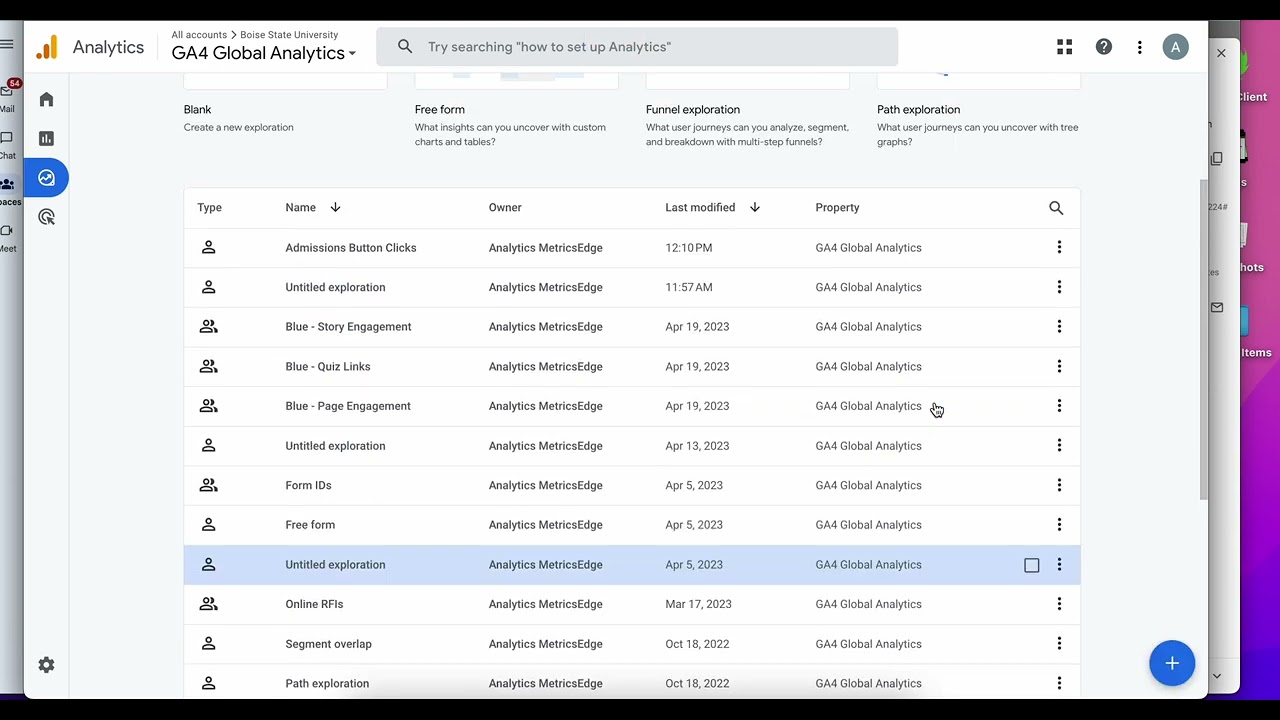Open the GA4 Global Analytics property dropdown

(x=264, y=53)
